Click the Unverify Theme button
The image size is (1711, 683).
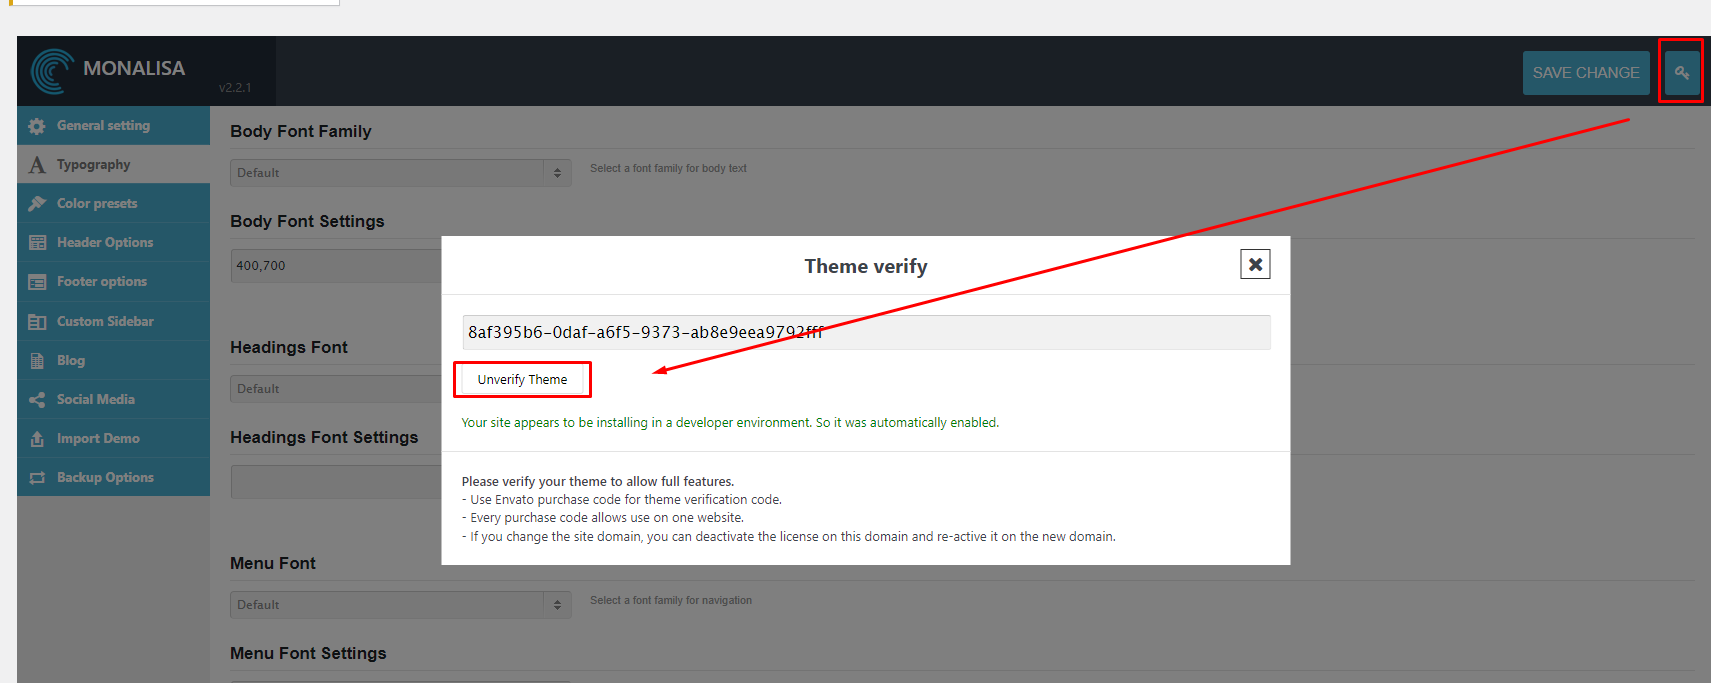pyautogui.click(x=522, y=379)
